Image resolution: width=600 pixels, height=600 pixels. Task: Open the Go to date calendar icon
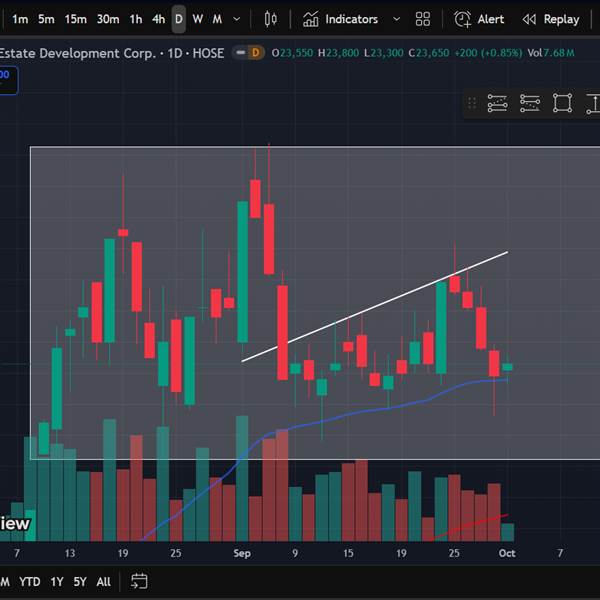point(139,581)
